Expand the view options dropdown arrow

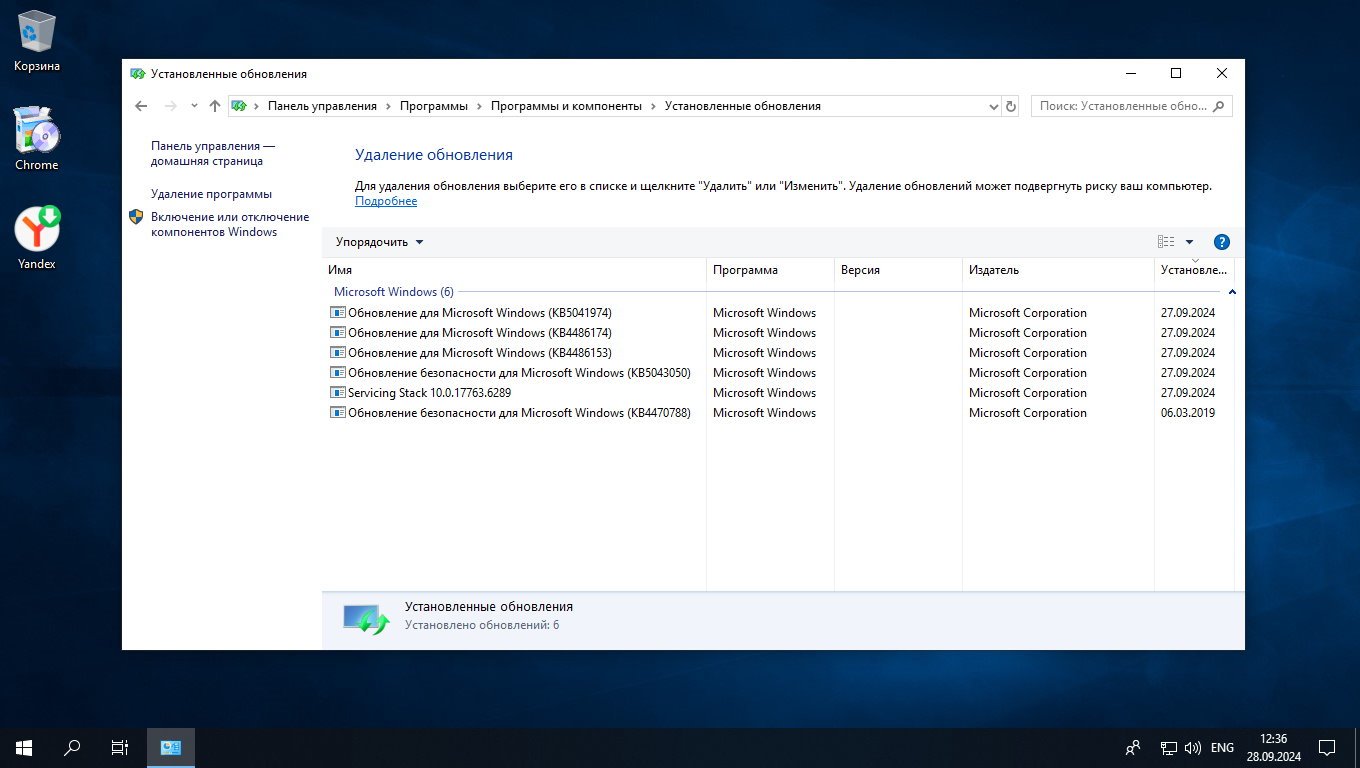(1189, 242)
